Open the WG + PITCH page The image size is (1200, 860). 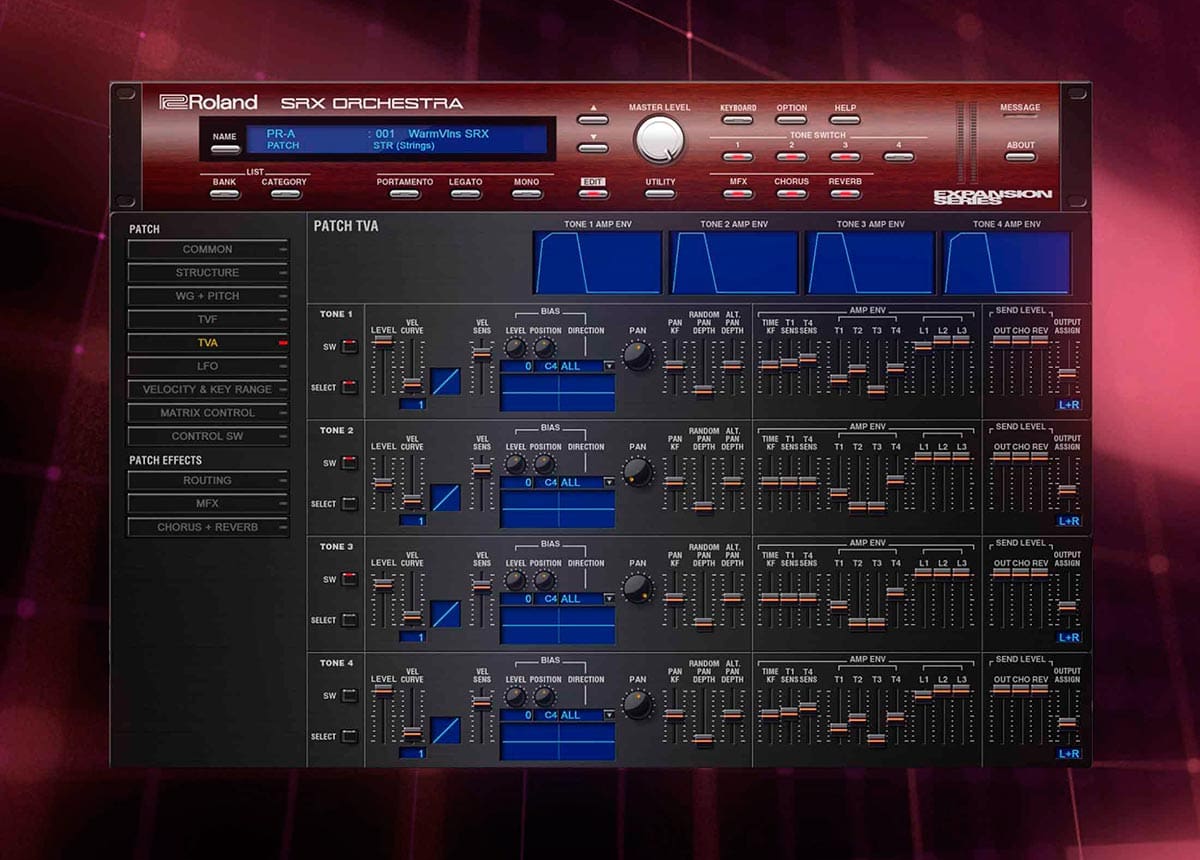click(208, 296)
